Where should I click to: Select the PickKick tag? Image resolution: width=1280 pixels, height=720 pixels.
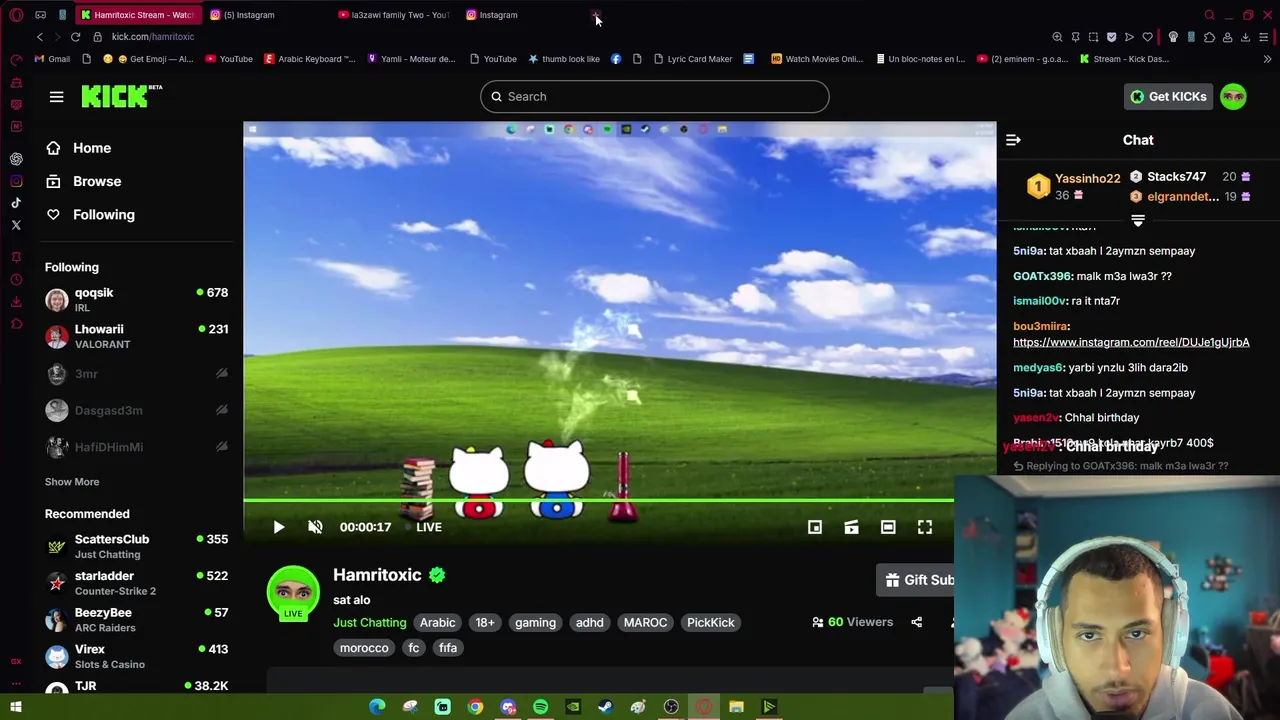[x=711, y=622]
